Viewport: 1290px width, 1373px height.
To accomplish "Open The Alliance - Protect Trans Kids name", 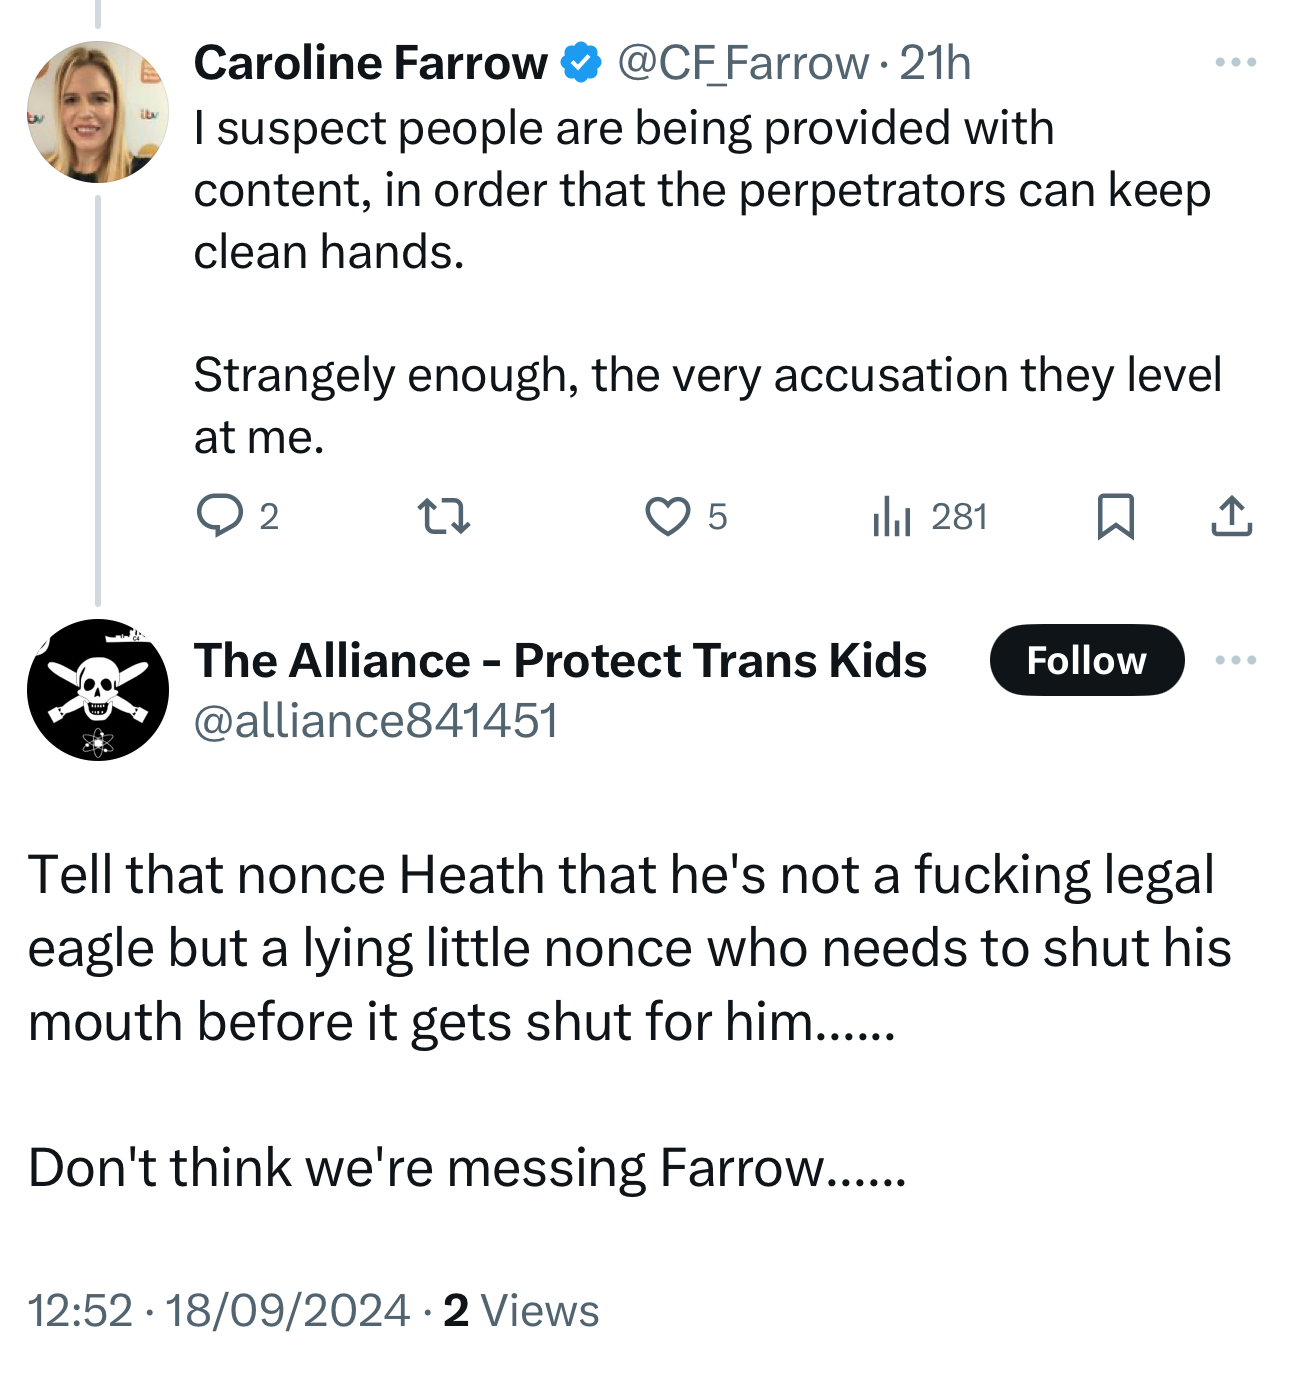I will point(560,660).
